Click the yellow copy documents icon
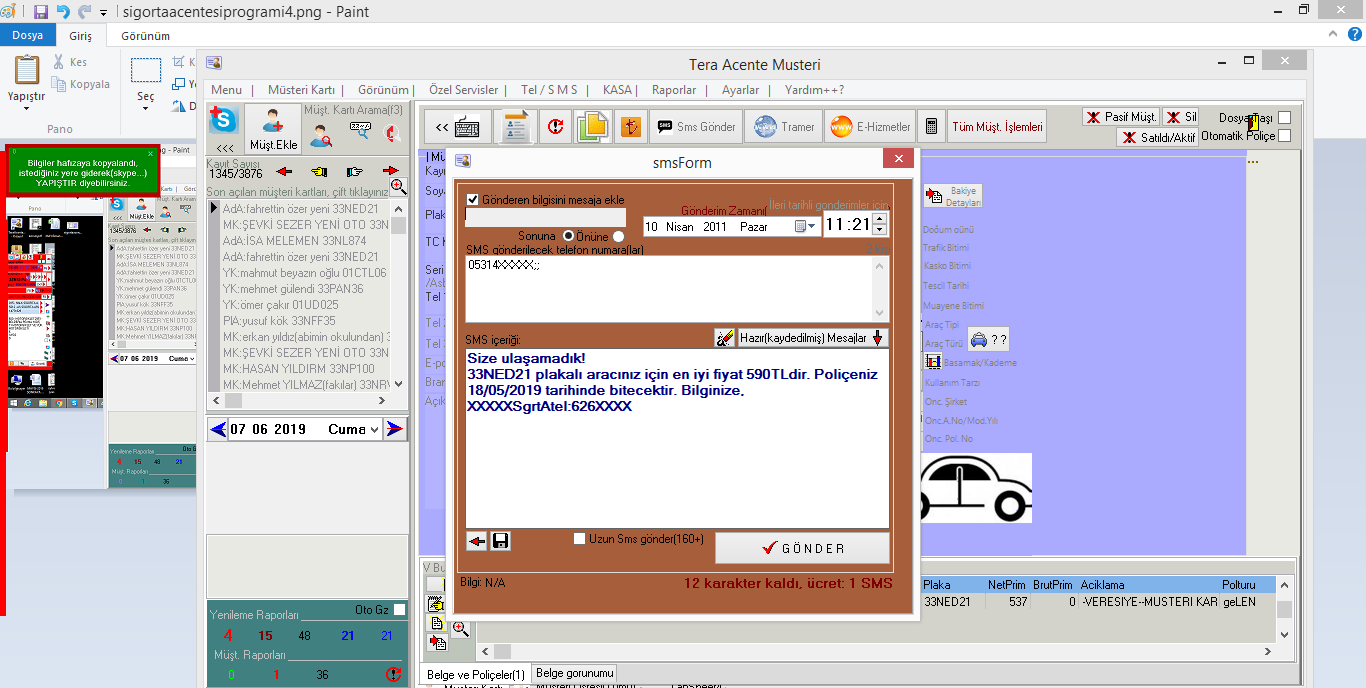The image size is (1366, 688). tap(593, 127)
